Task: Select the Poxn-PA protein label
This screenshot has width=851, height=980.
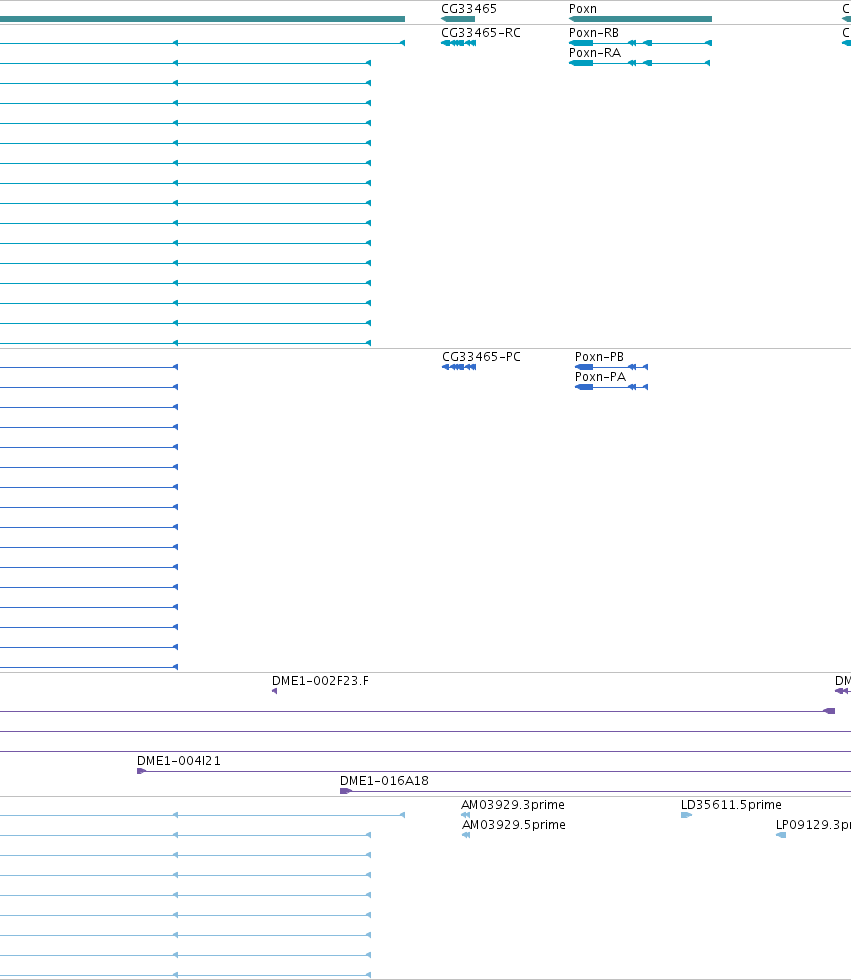Action: (600, 377)
